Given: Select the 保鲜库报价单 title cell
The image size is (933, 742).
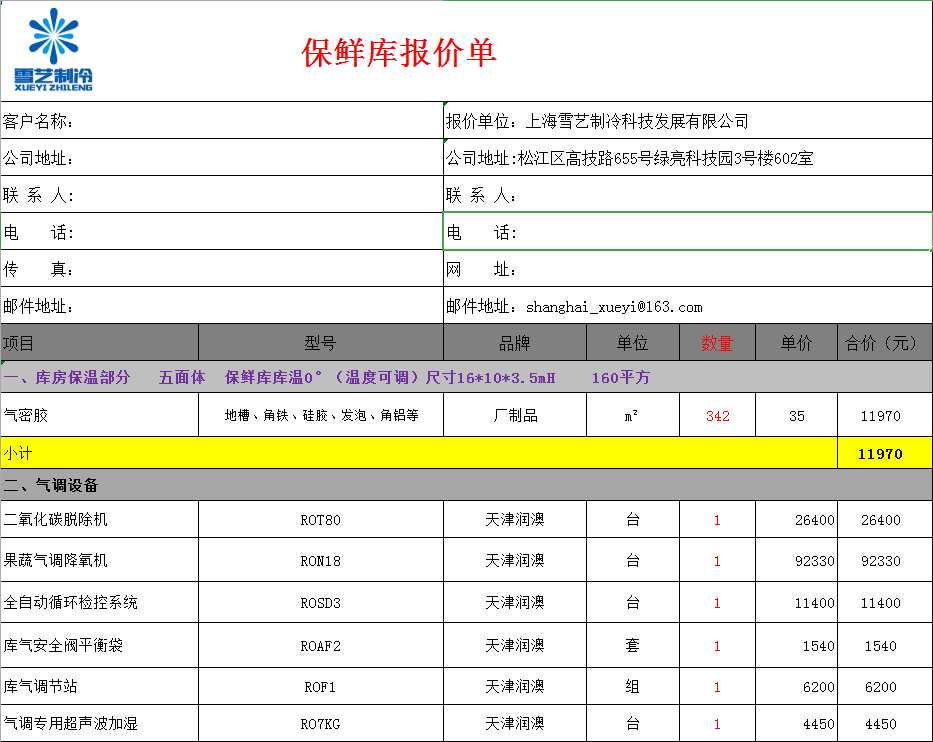Looking at the screenshot, I should point(399,53).
